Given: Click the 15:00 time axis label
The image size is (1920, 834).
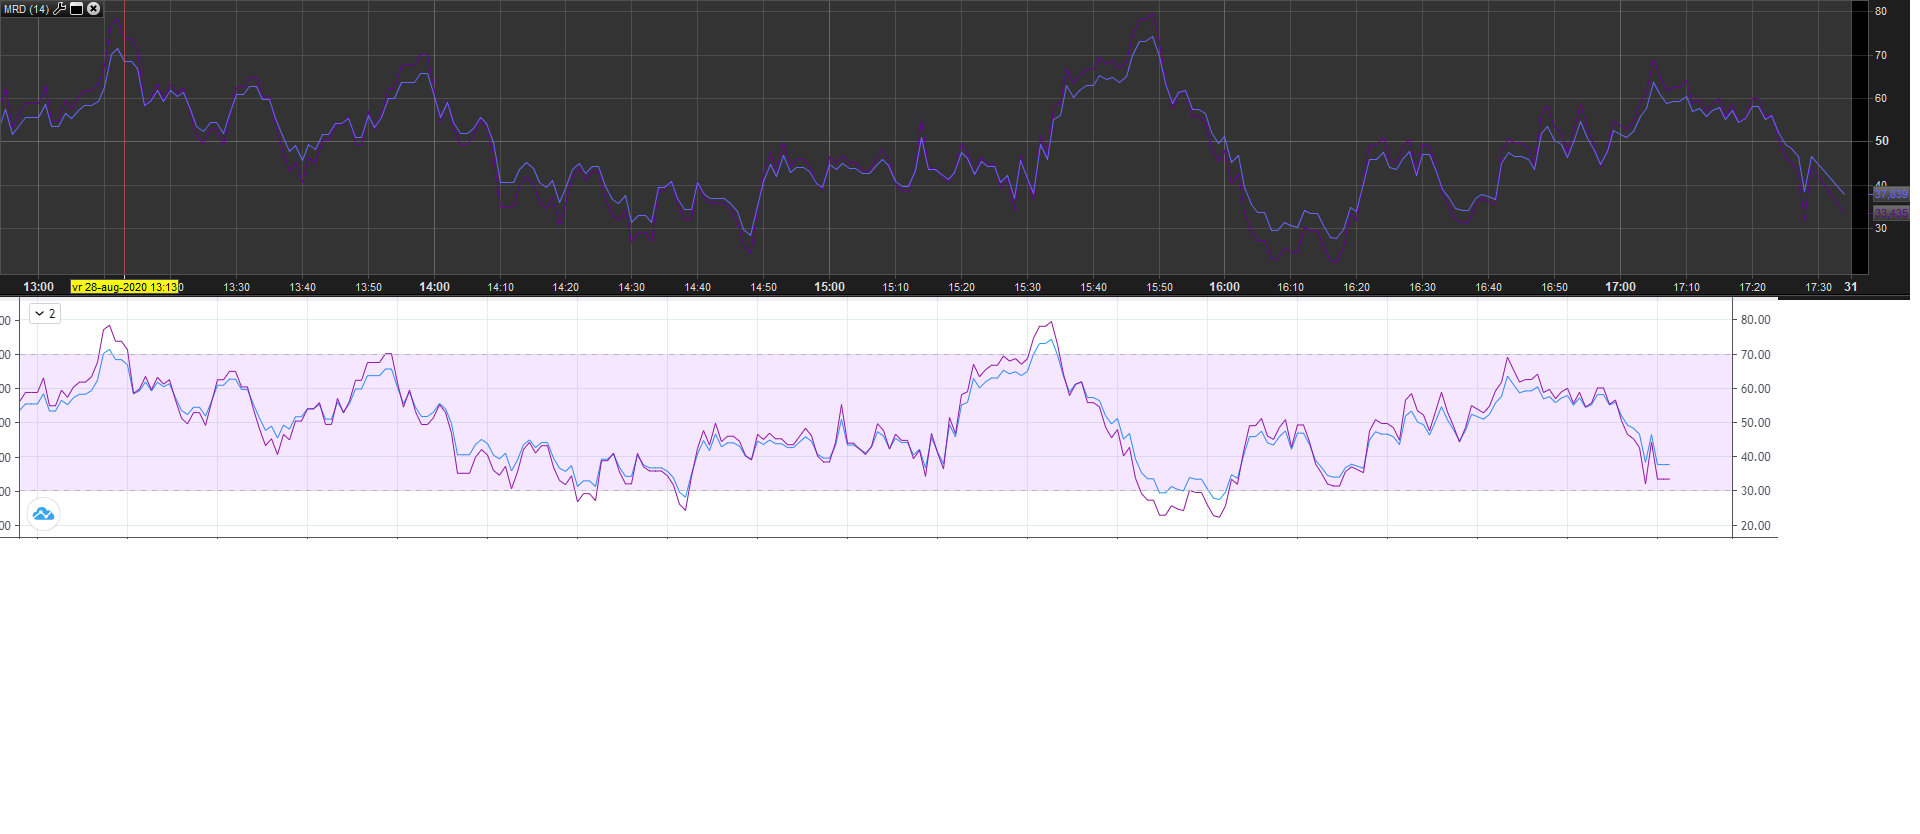Looking at the screenshot, I should tap(829, 287).
